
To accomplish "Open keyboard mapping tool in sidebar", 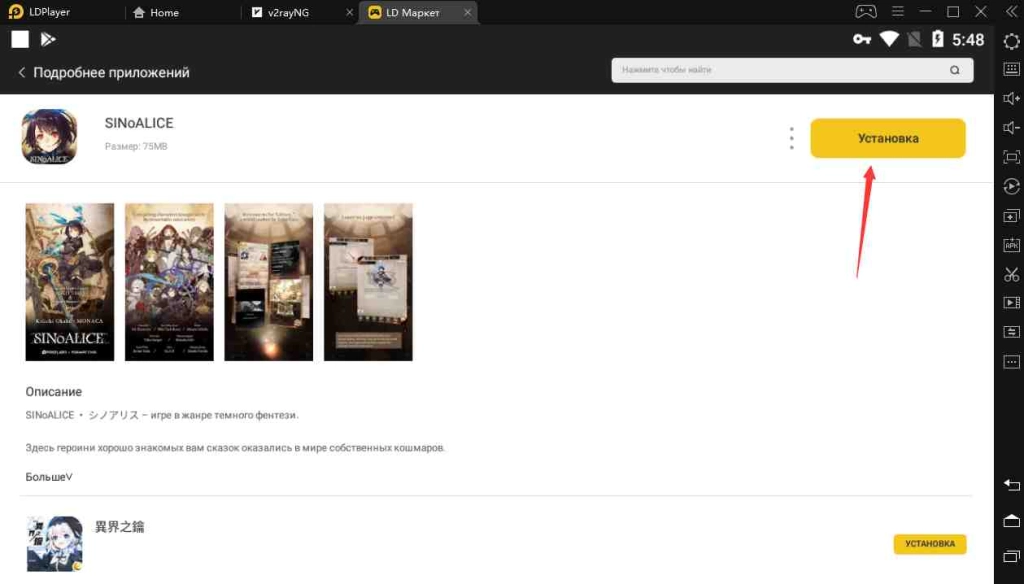I will [1011, 69].
